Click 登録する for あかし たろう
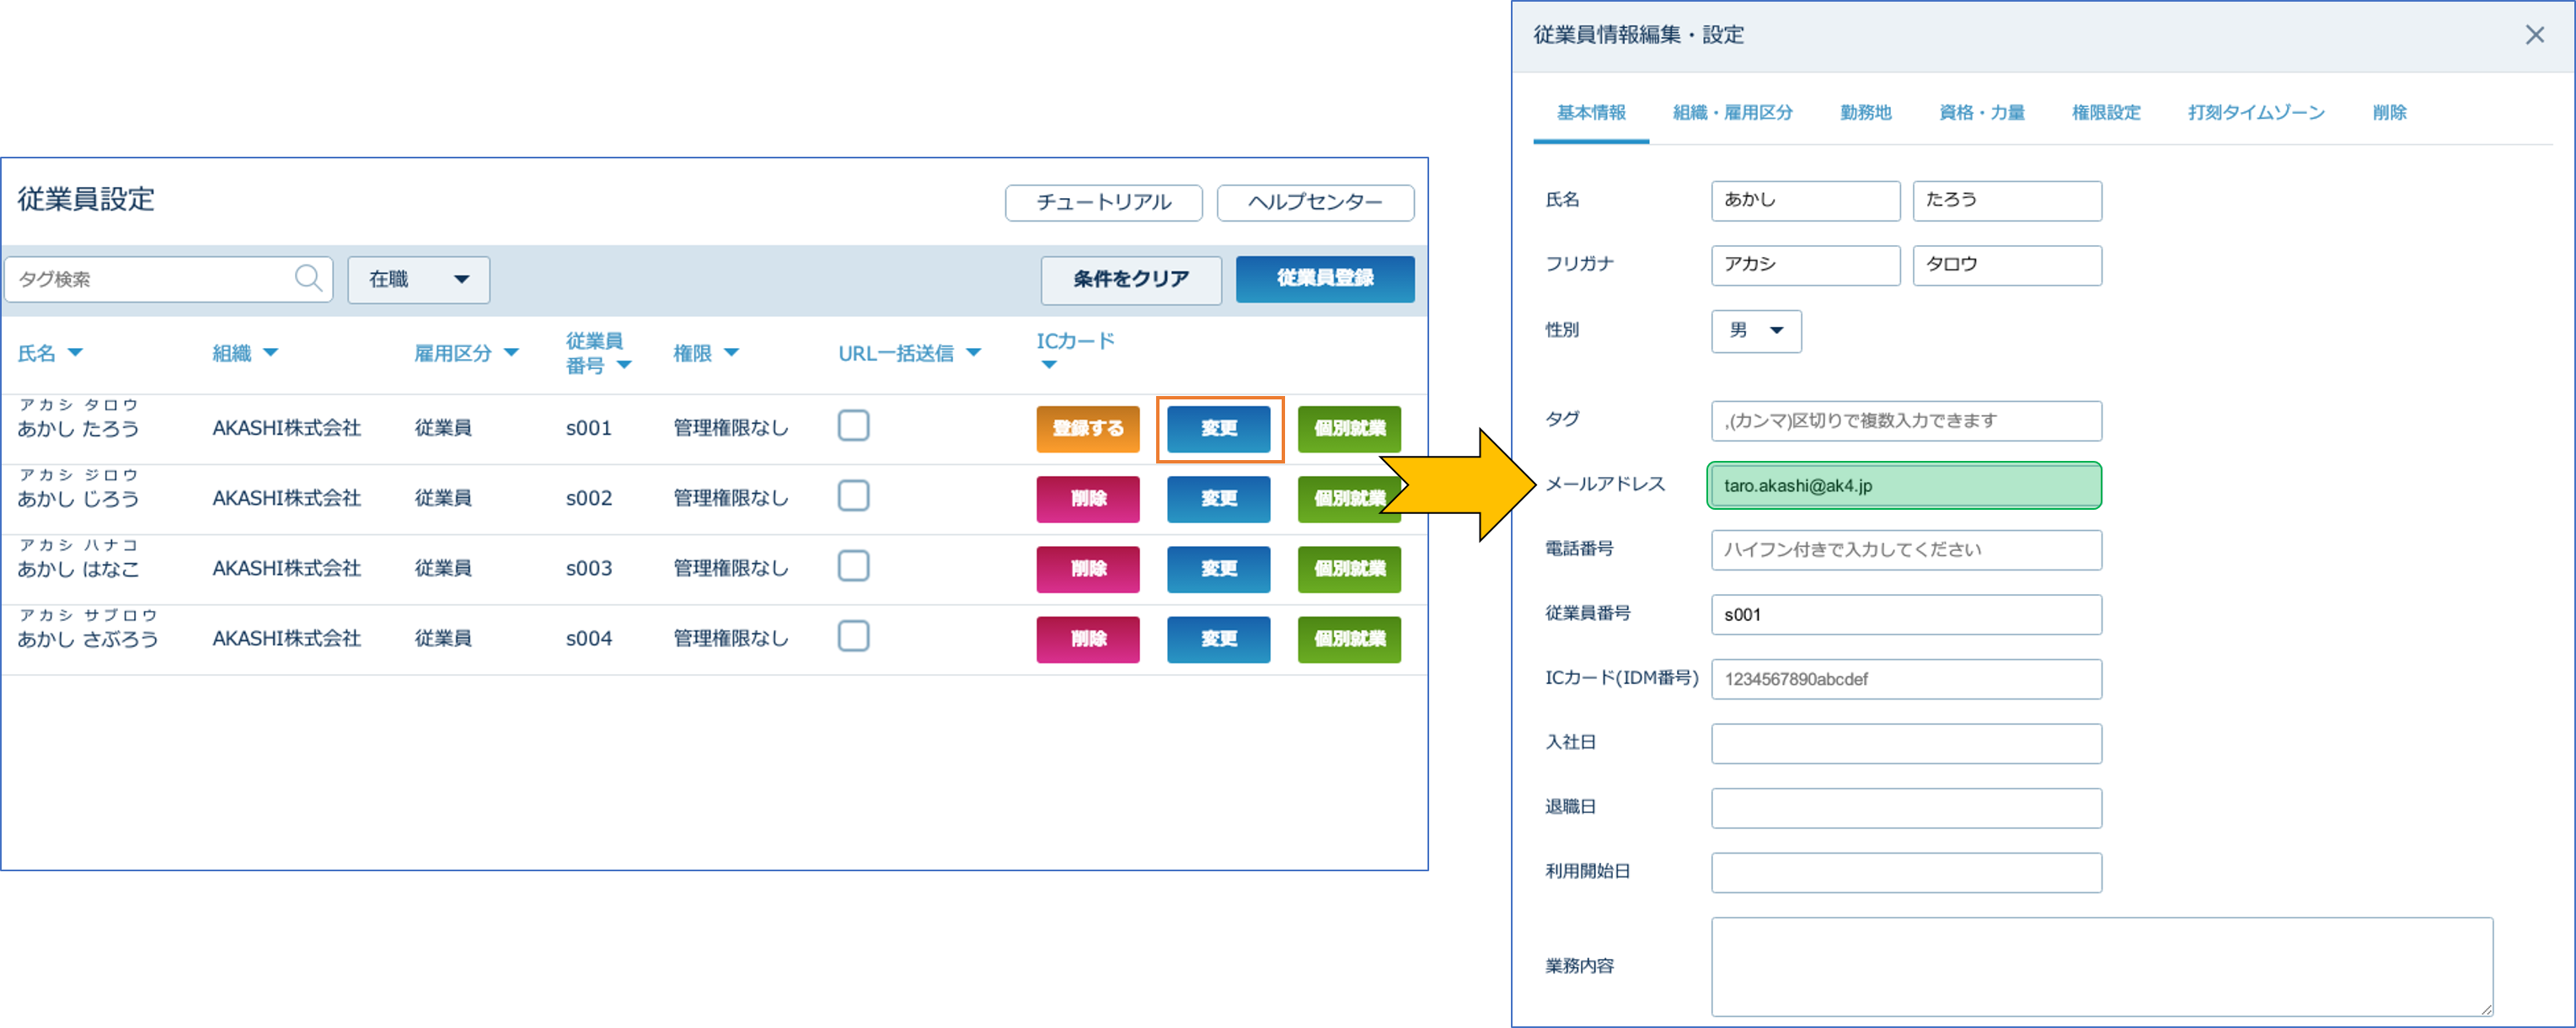The width and height of the screenshot is (2576, 1028). (x=1087, y=429)
